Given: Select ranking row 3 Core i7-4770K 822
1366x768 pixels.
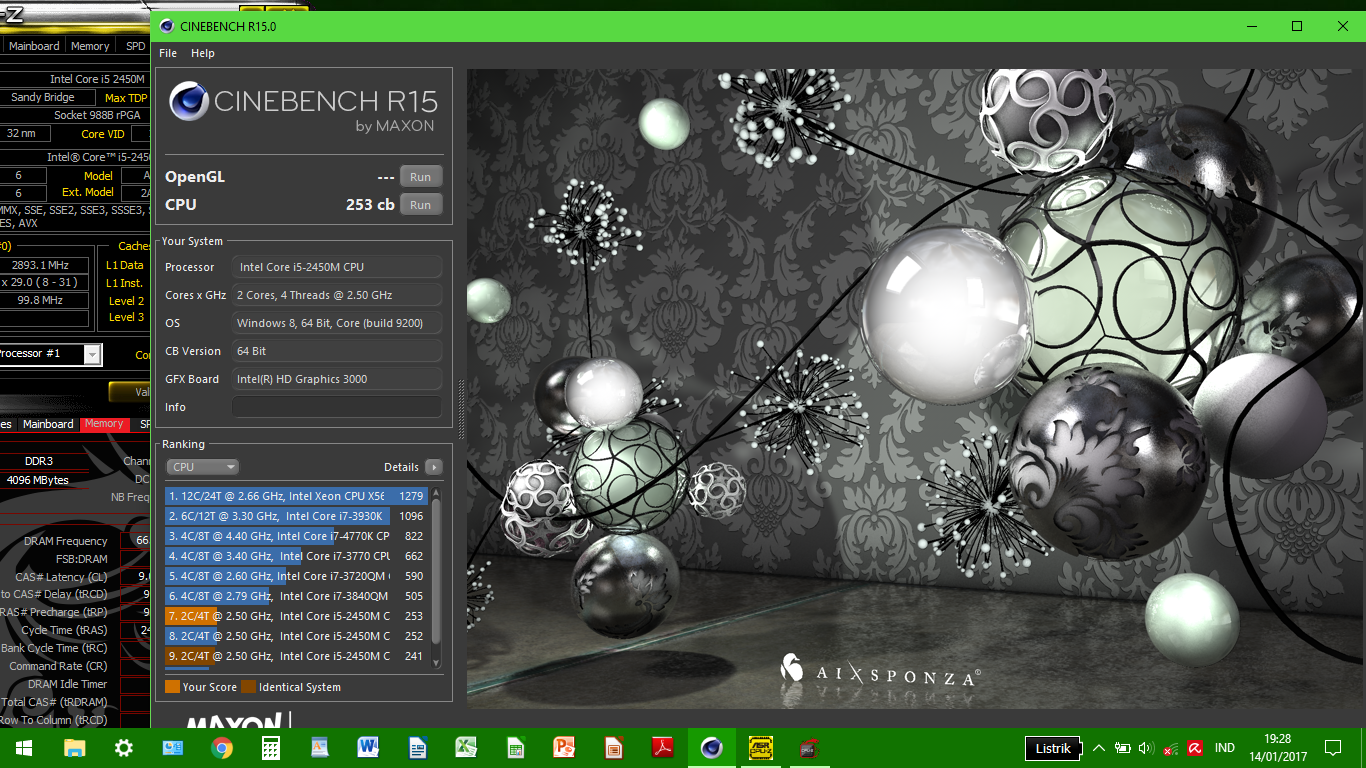Looking at the screenshot, I should coord(297,536).
